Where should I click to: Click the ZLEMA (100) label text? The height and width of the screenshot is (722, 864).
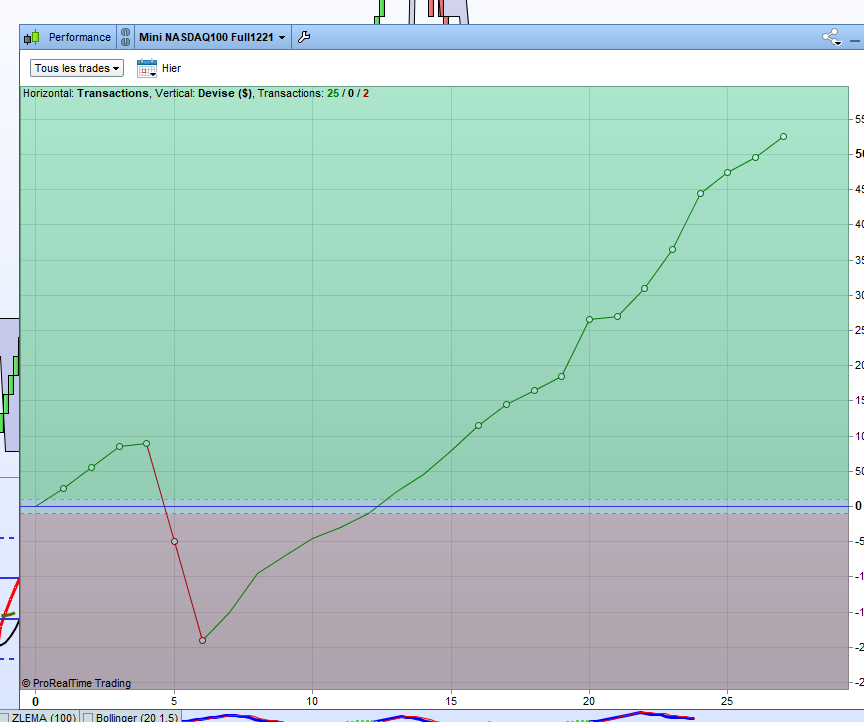(x=44, y=718)
